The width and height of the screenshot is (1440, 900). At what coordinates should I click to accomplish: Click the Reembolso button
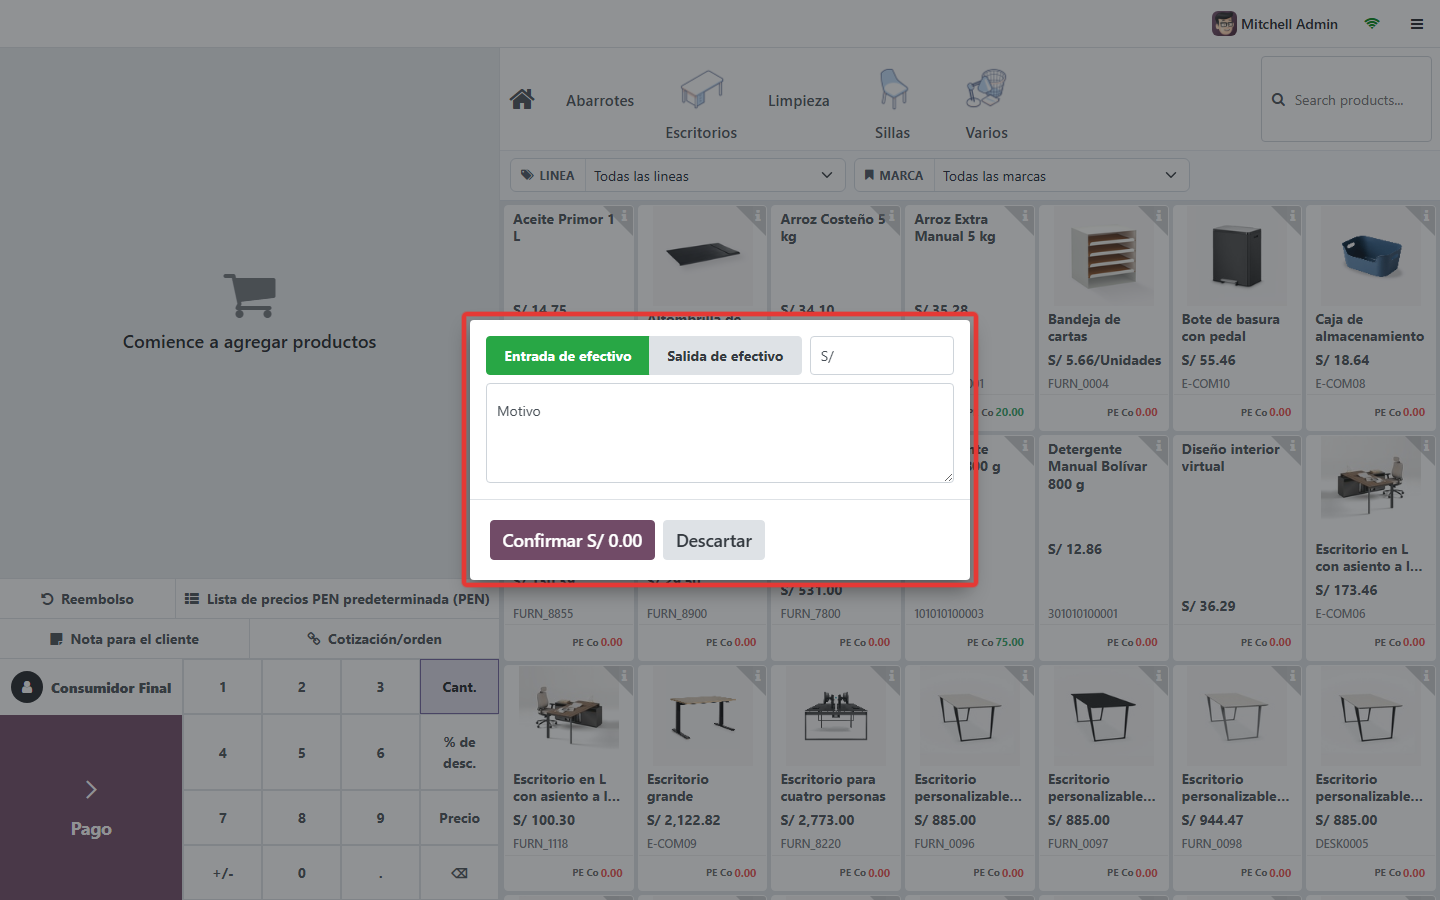pyautogui.click(x=87, y=599)
